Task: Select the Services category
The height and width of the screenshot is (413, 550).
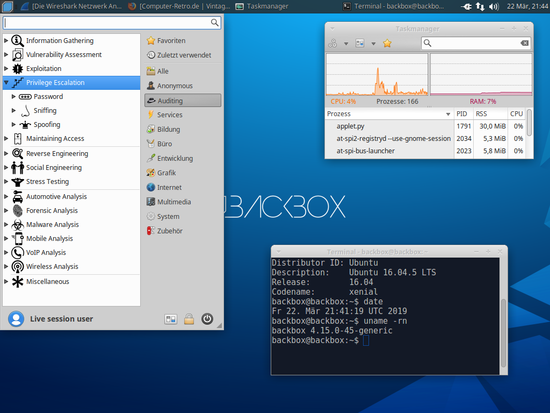Action: pyautogui.click(x=183, y=115)
